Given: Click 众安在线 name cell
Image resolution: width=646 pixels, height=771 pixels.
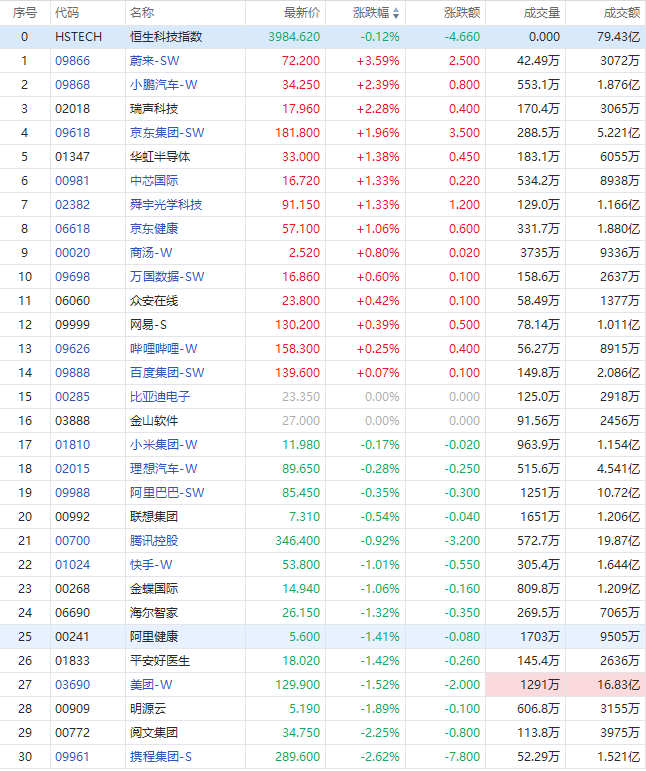Looking at the screenshot, I should (x=154, y=301).
